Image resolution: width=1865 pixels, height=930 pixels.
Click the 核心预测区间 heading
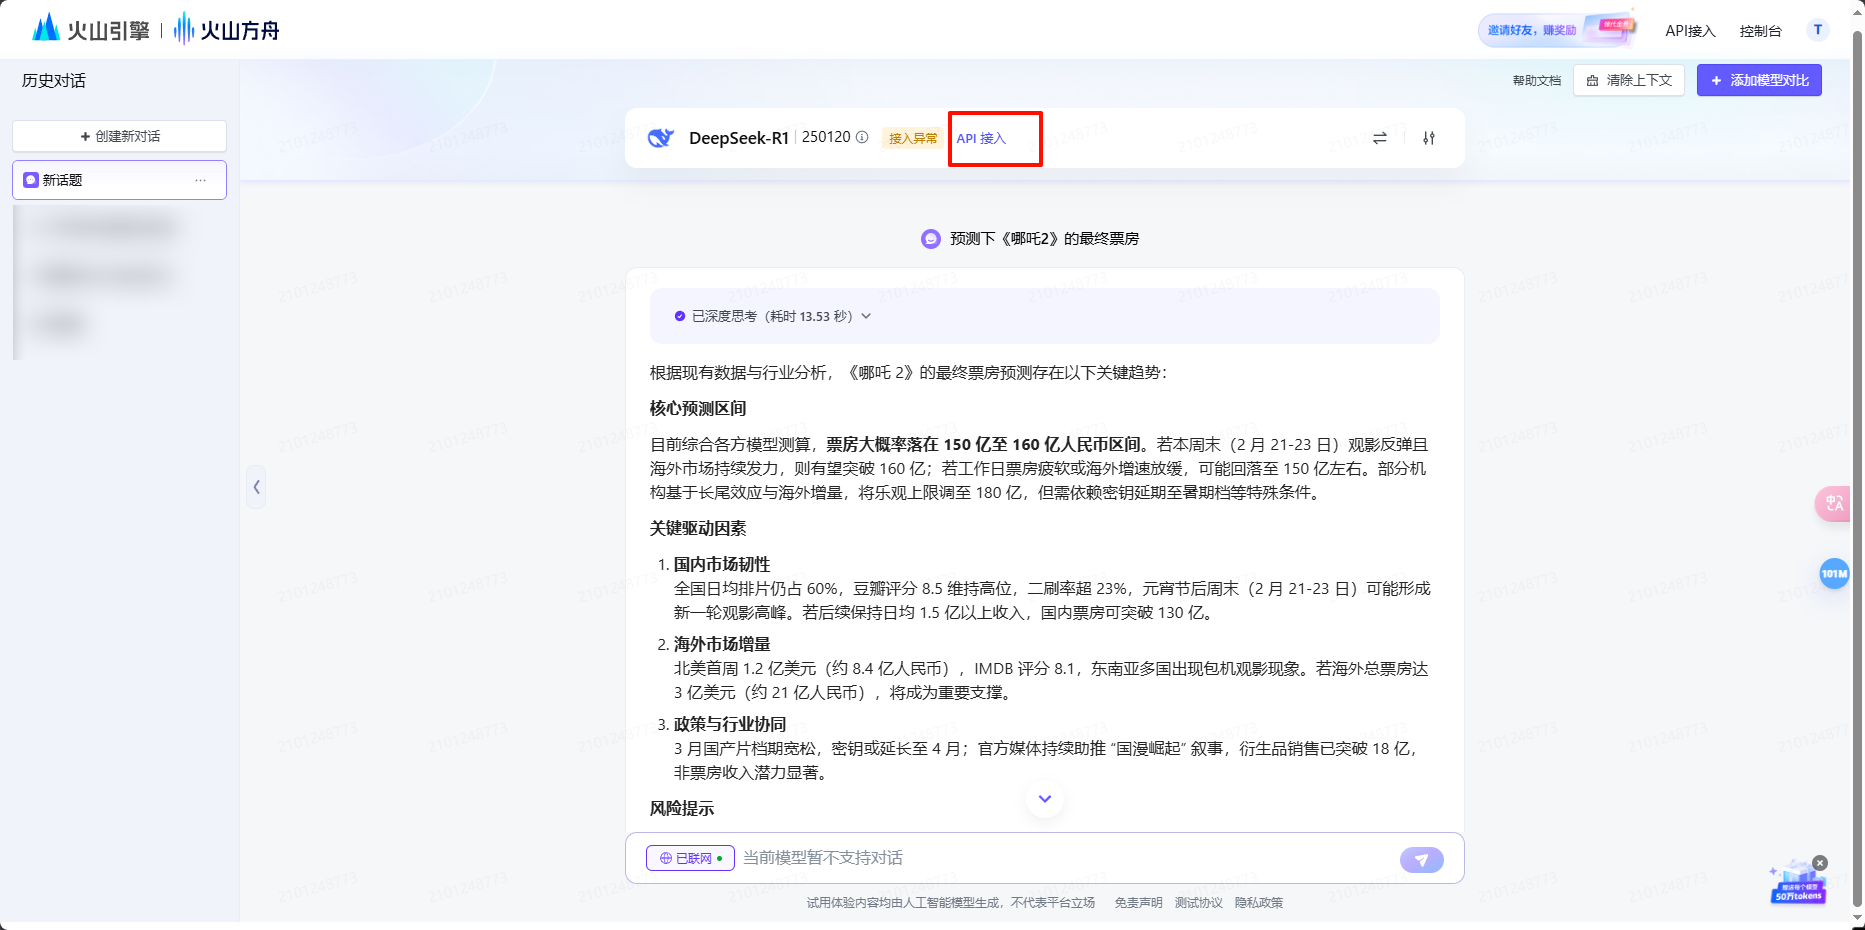tap(698, 408)
